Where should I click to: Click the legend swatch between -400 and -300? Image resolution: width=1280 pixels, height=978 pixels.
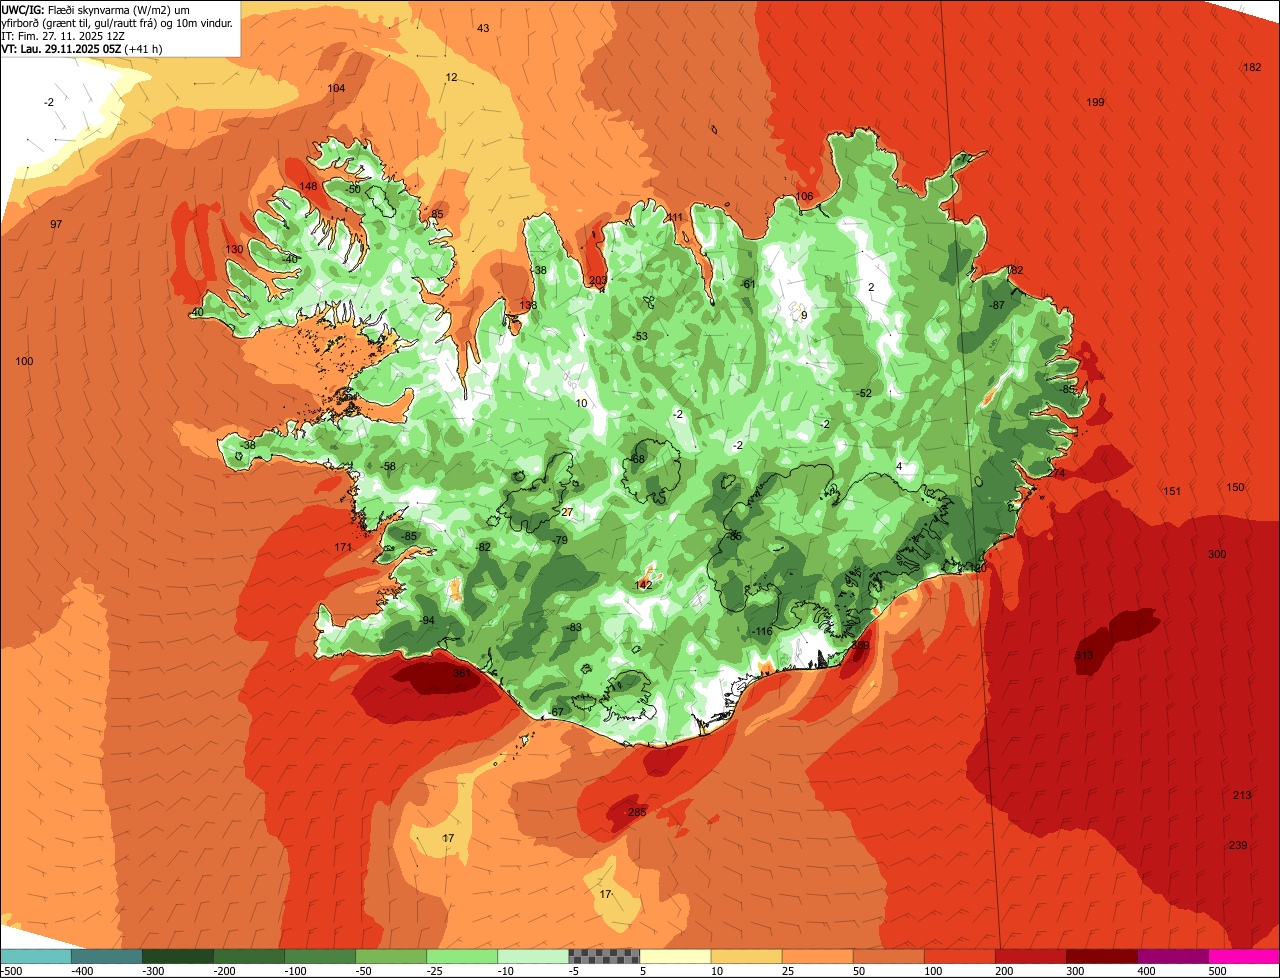coord(107,956)
